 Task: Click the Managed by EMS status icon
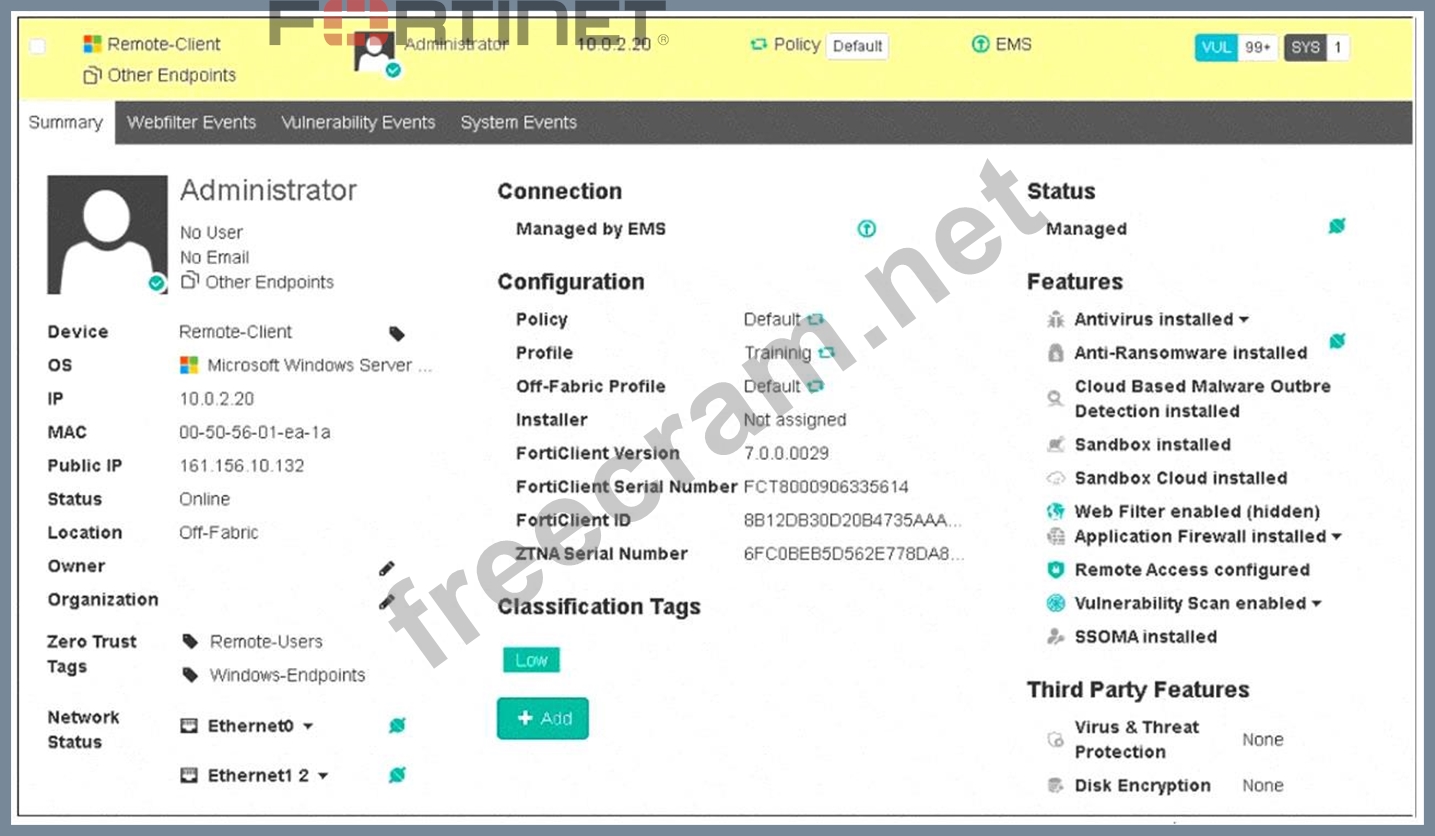pyautogui.click(x=866, y=229)
